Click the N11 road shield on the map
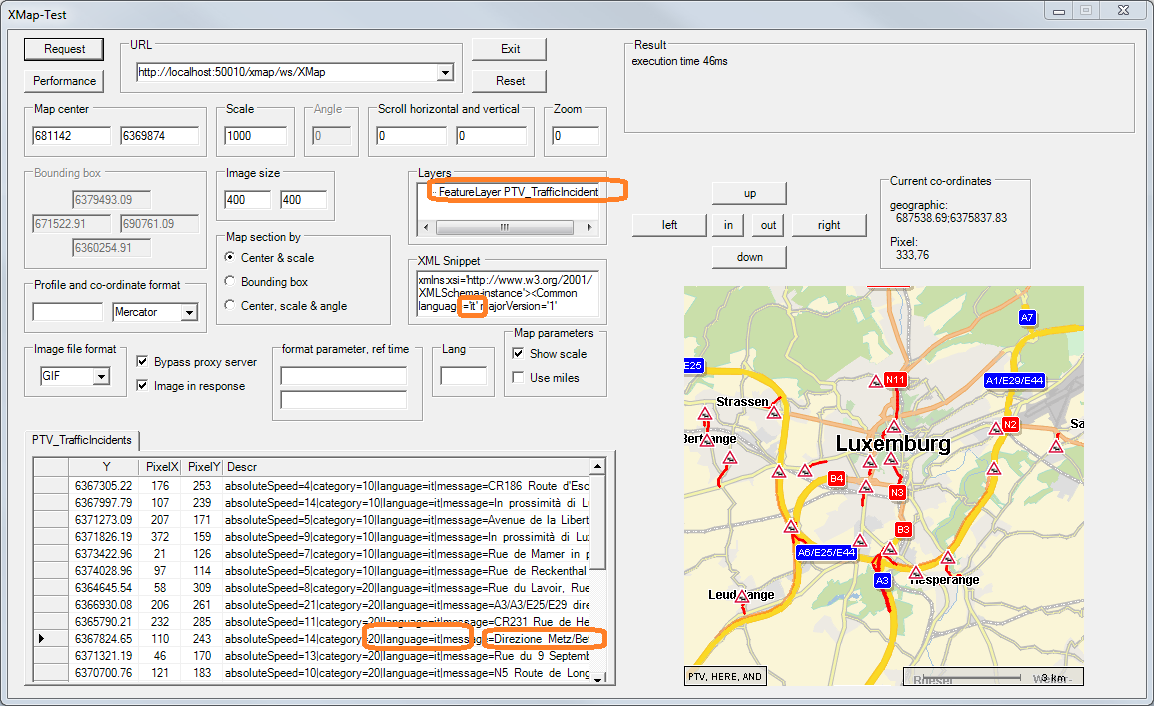This screenshot has height=706, width=1154. tap(895, 379)
